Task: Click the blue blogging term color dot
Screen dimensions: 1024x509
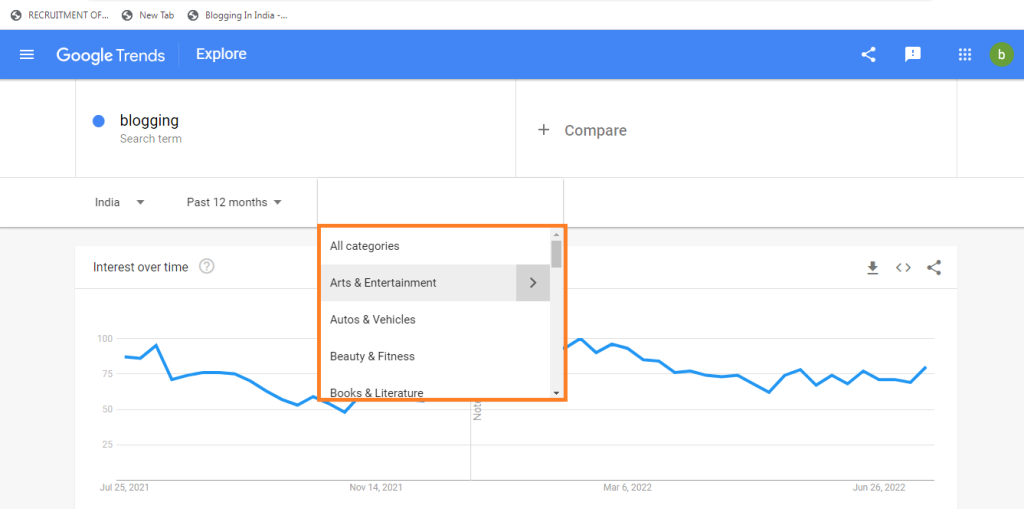Action: [99, 121]
